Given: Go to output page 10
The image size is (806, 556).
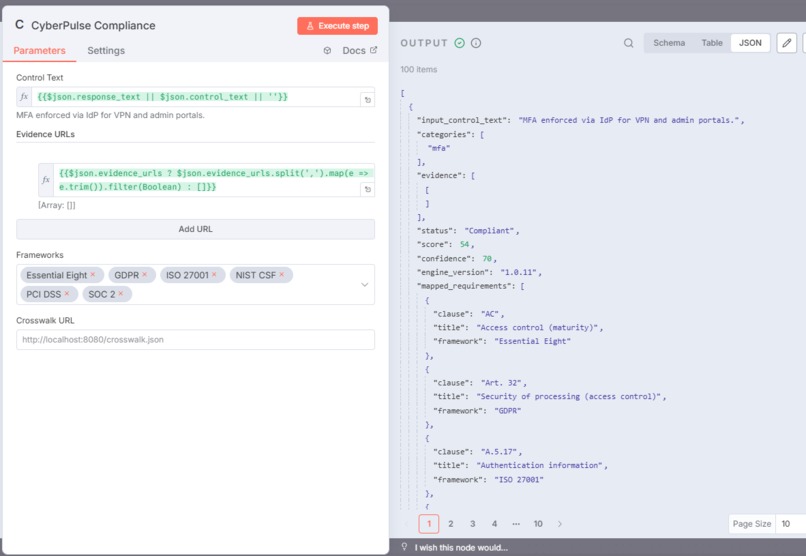Looking at the screenshot, I should pyautogui.click(x=538, y=524).
